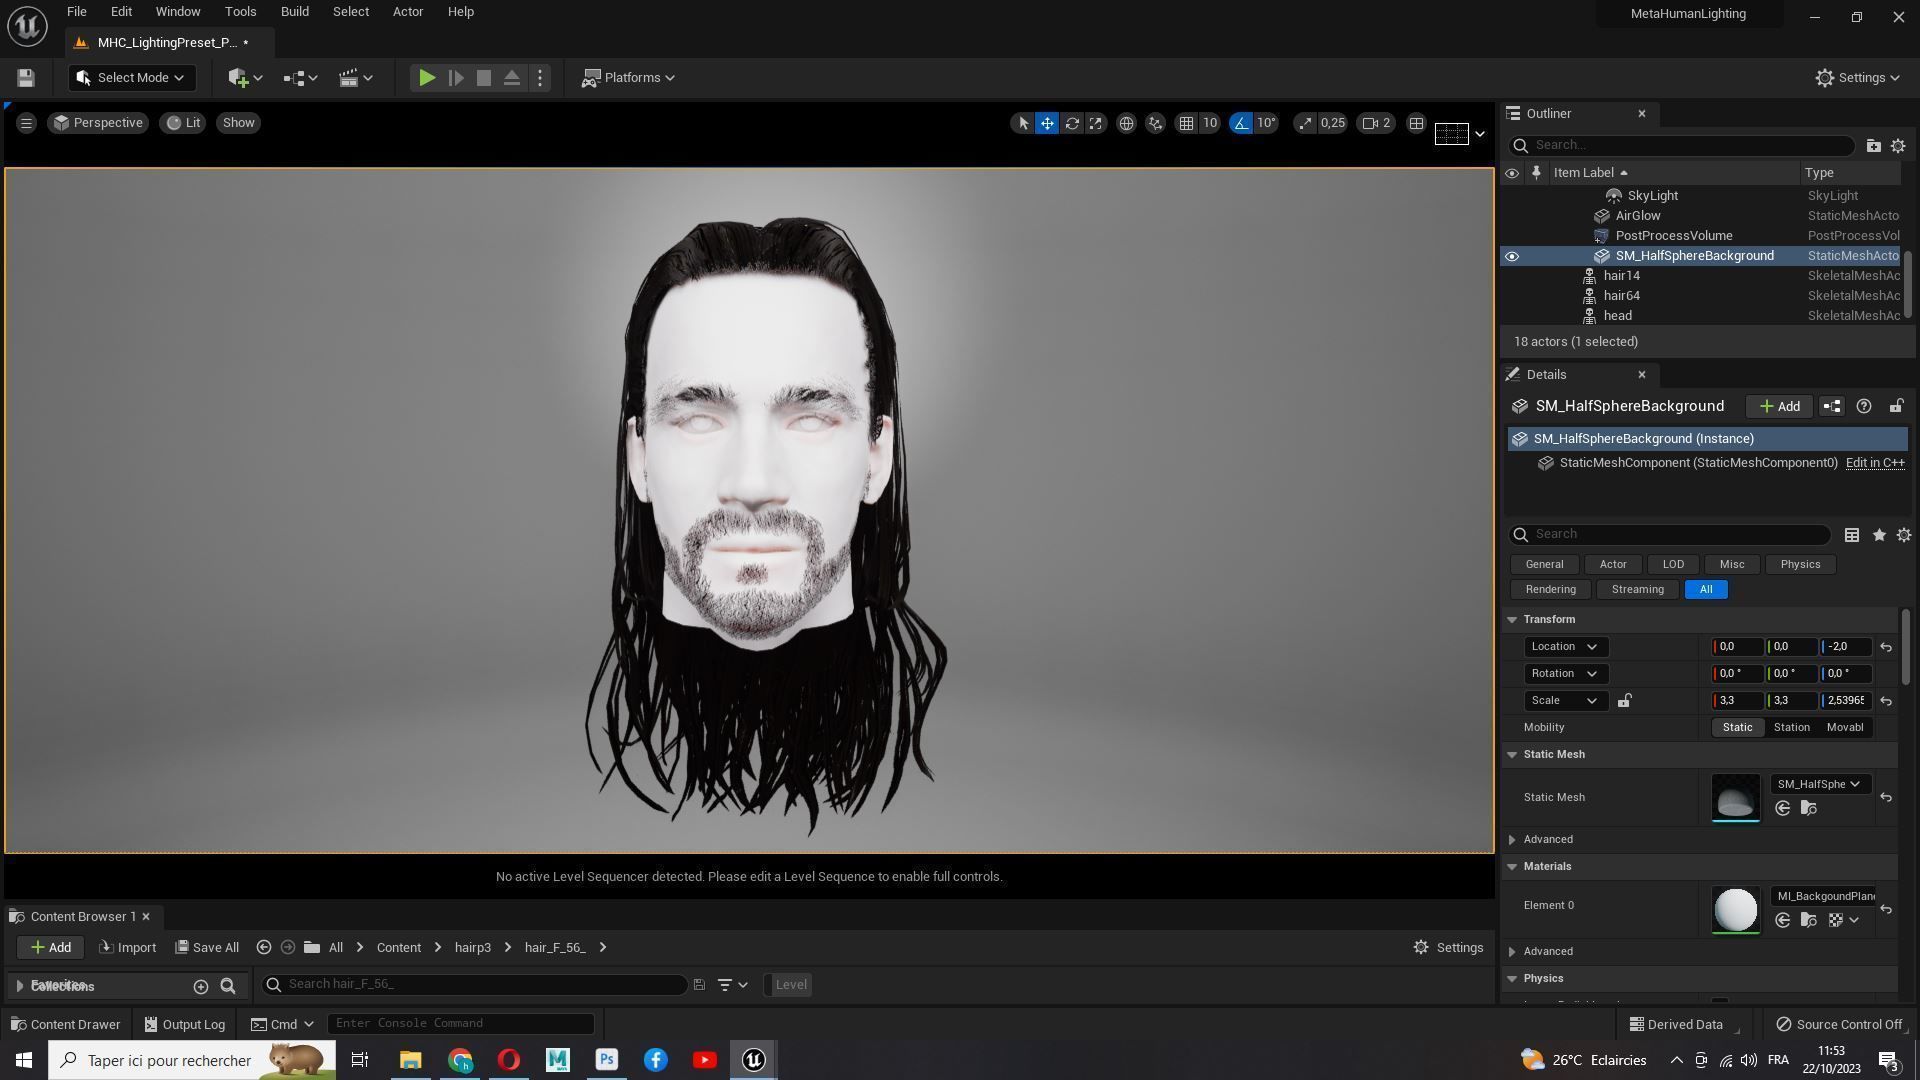
Task: Click the Save All button
Action: pos(207,948)
